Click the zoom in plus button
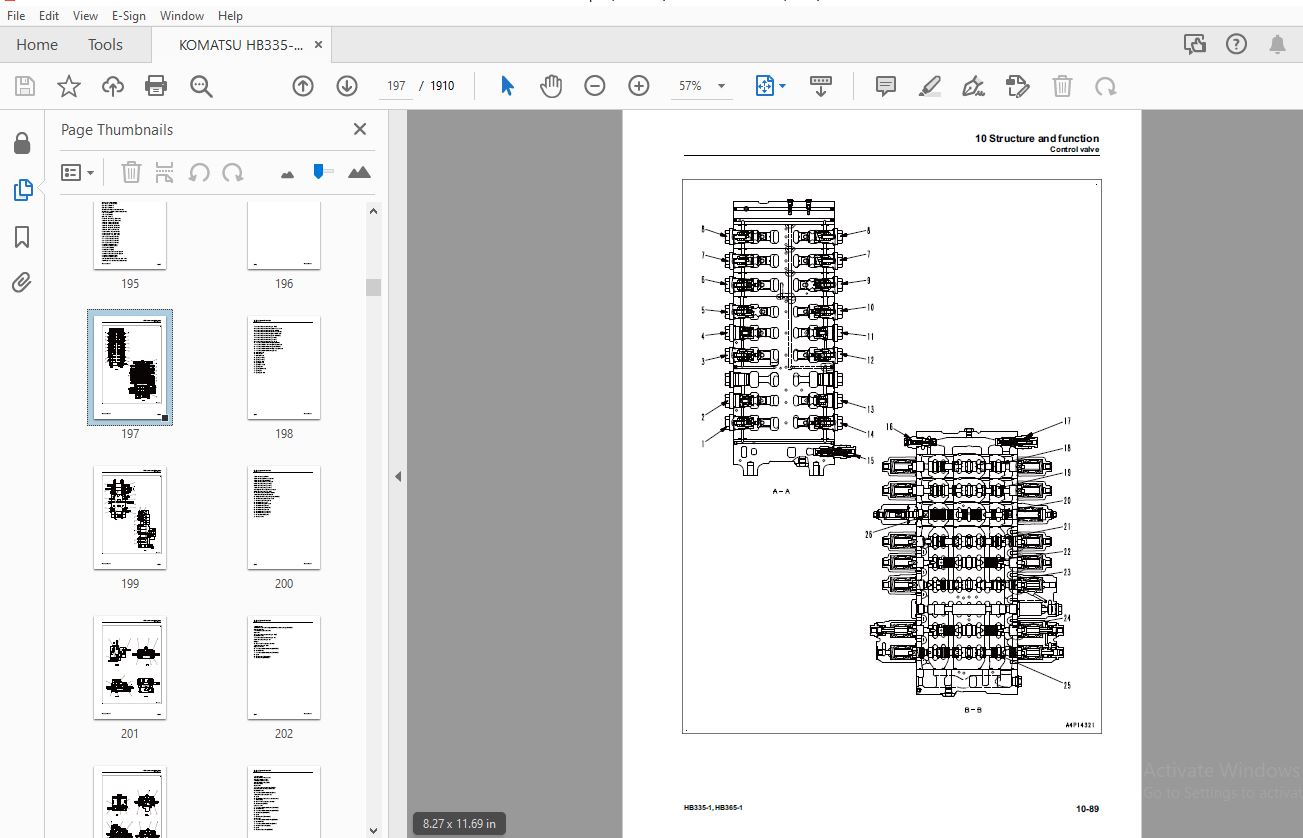Image resolution: width=1303 pixels, height=838 pixels. click(x=639, y=86)
